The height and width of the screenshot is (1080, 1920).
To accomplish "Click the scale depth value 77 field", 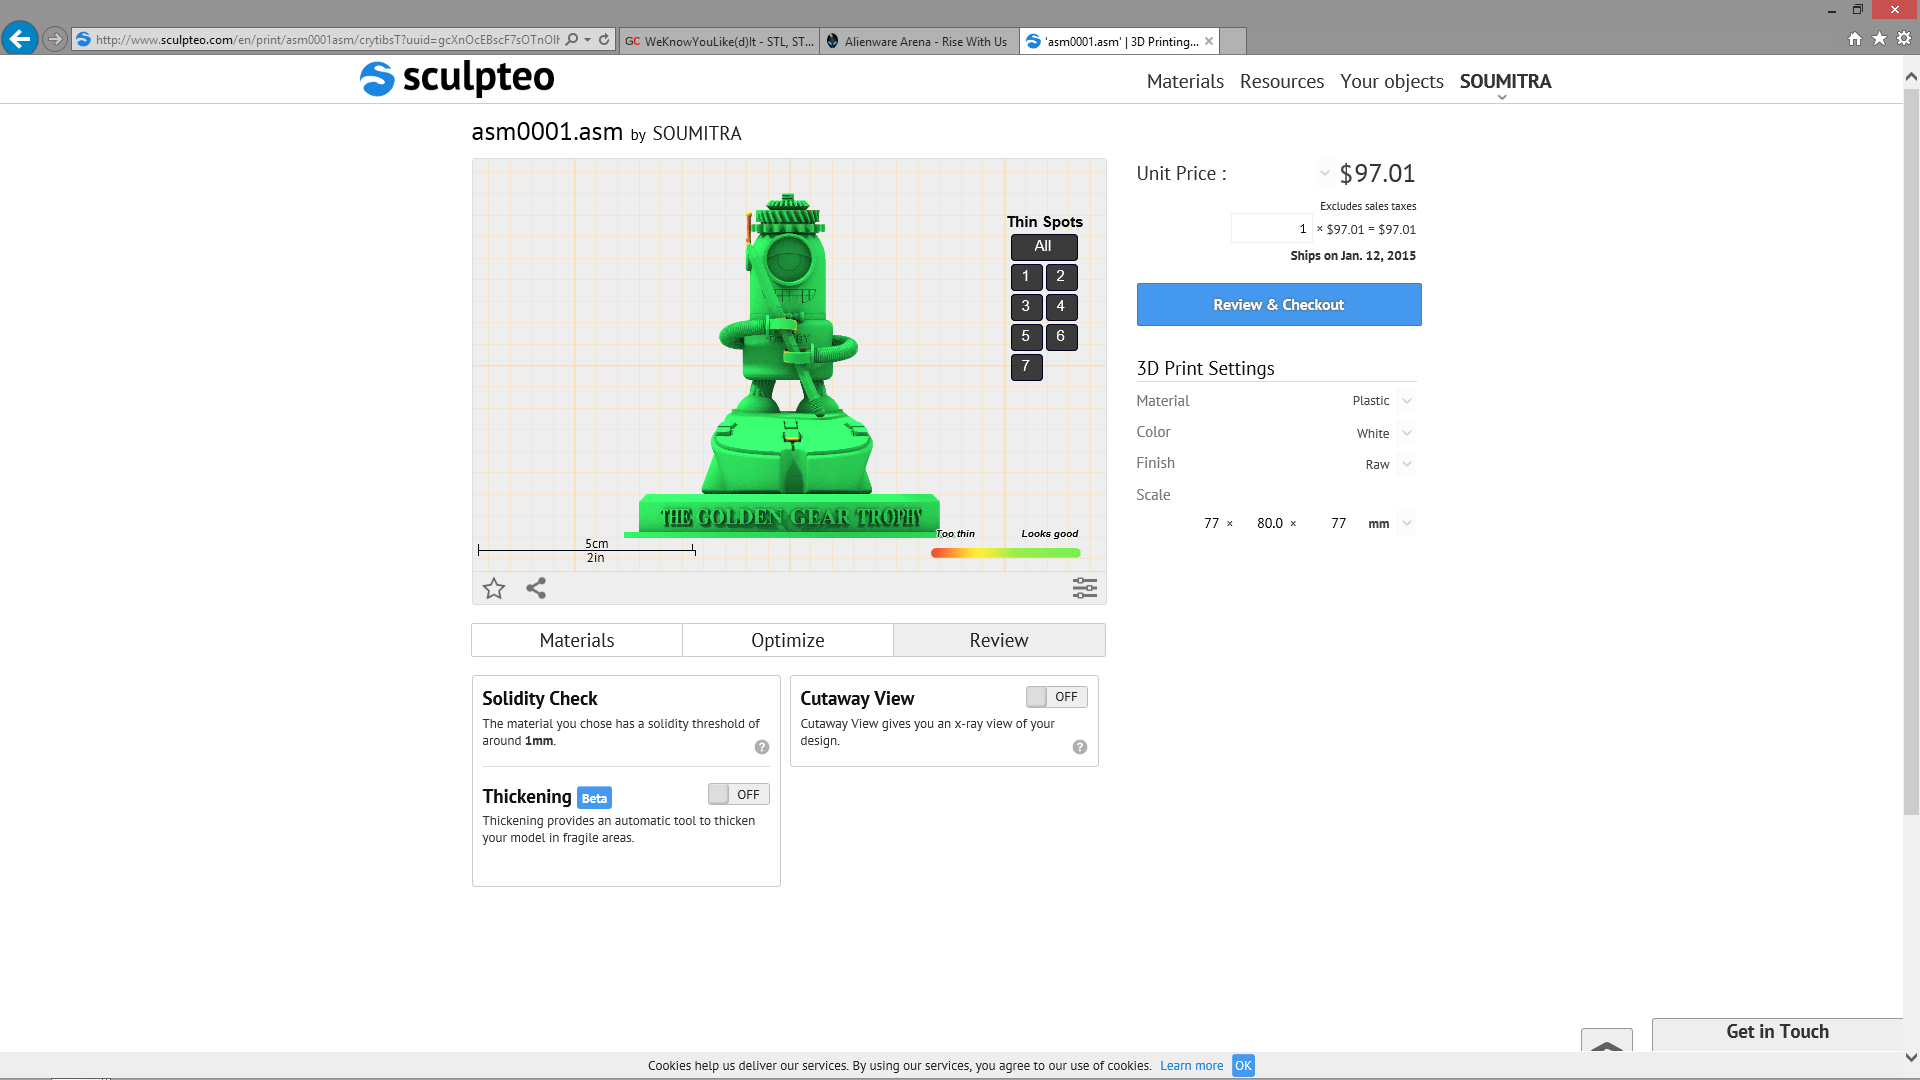I will [1338, 523].
